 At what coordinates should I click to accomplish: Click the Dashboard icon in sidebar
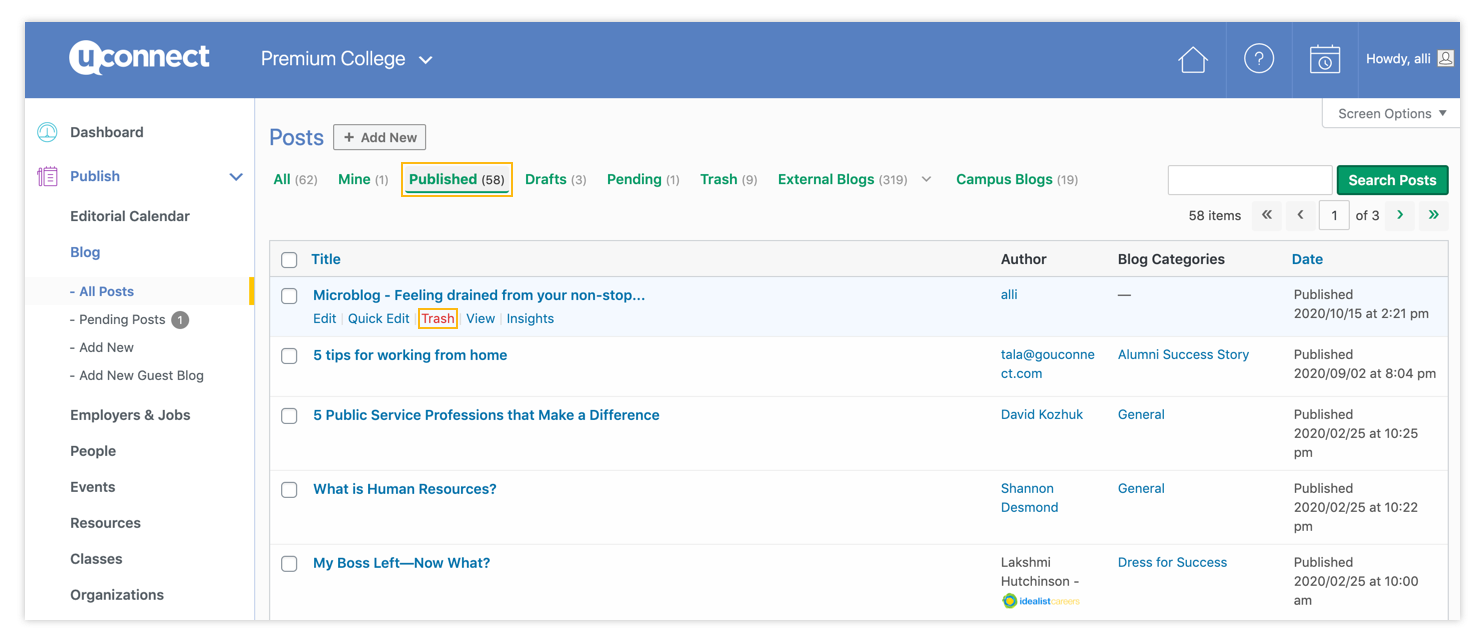47,132
